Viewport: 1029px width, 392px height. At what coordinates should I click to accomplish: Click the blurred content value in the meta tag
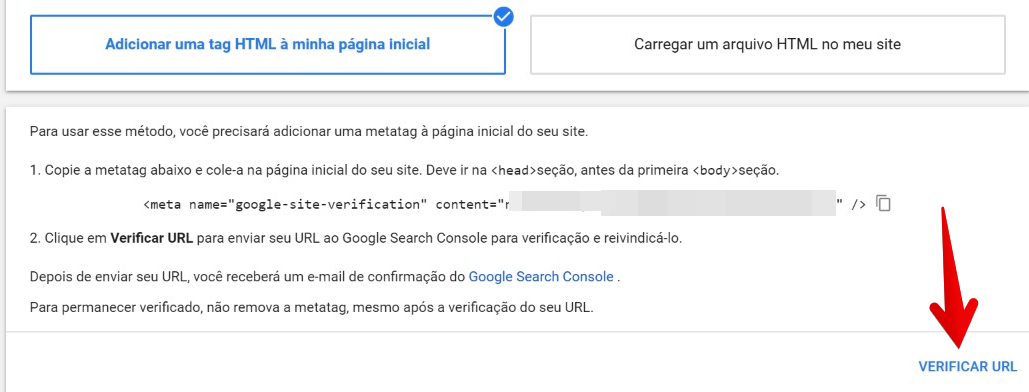[x=669, y=204]
